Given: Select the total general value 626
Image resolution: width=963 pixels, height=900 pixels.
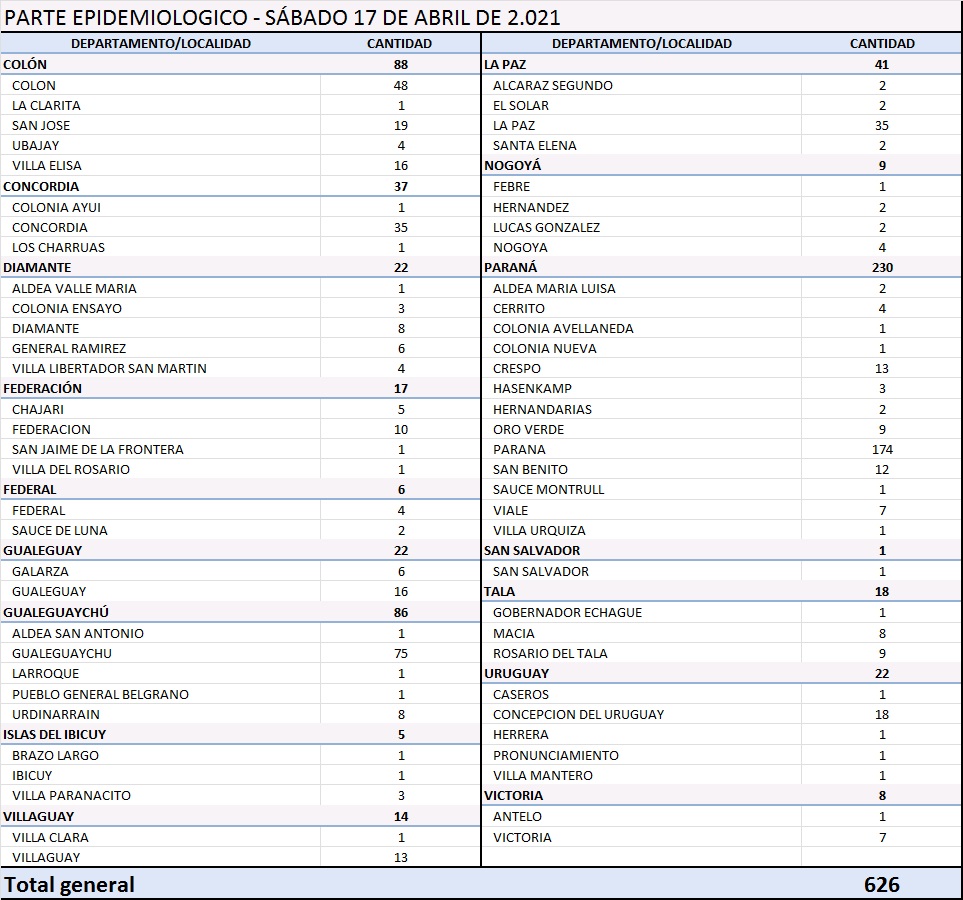Looking at the screenshot, I should [881, 885].
